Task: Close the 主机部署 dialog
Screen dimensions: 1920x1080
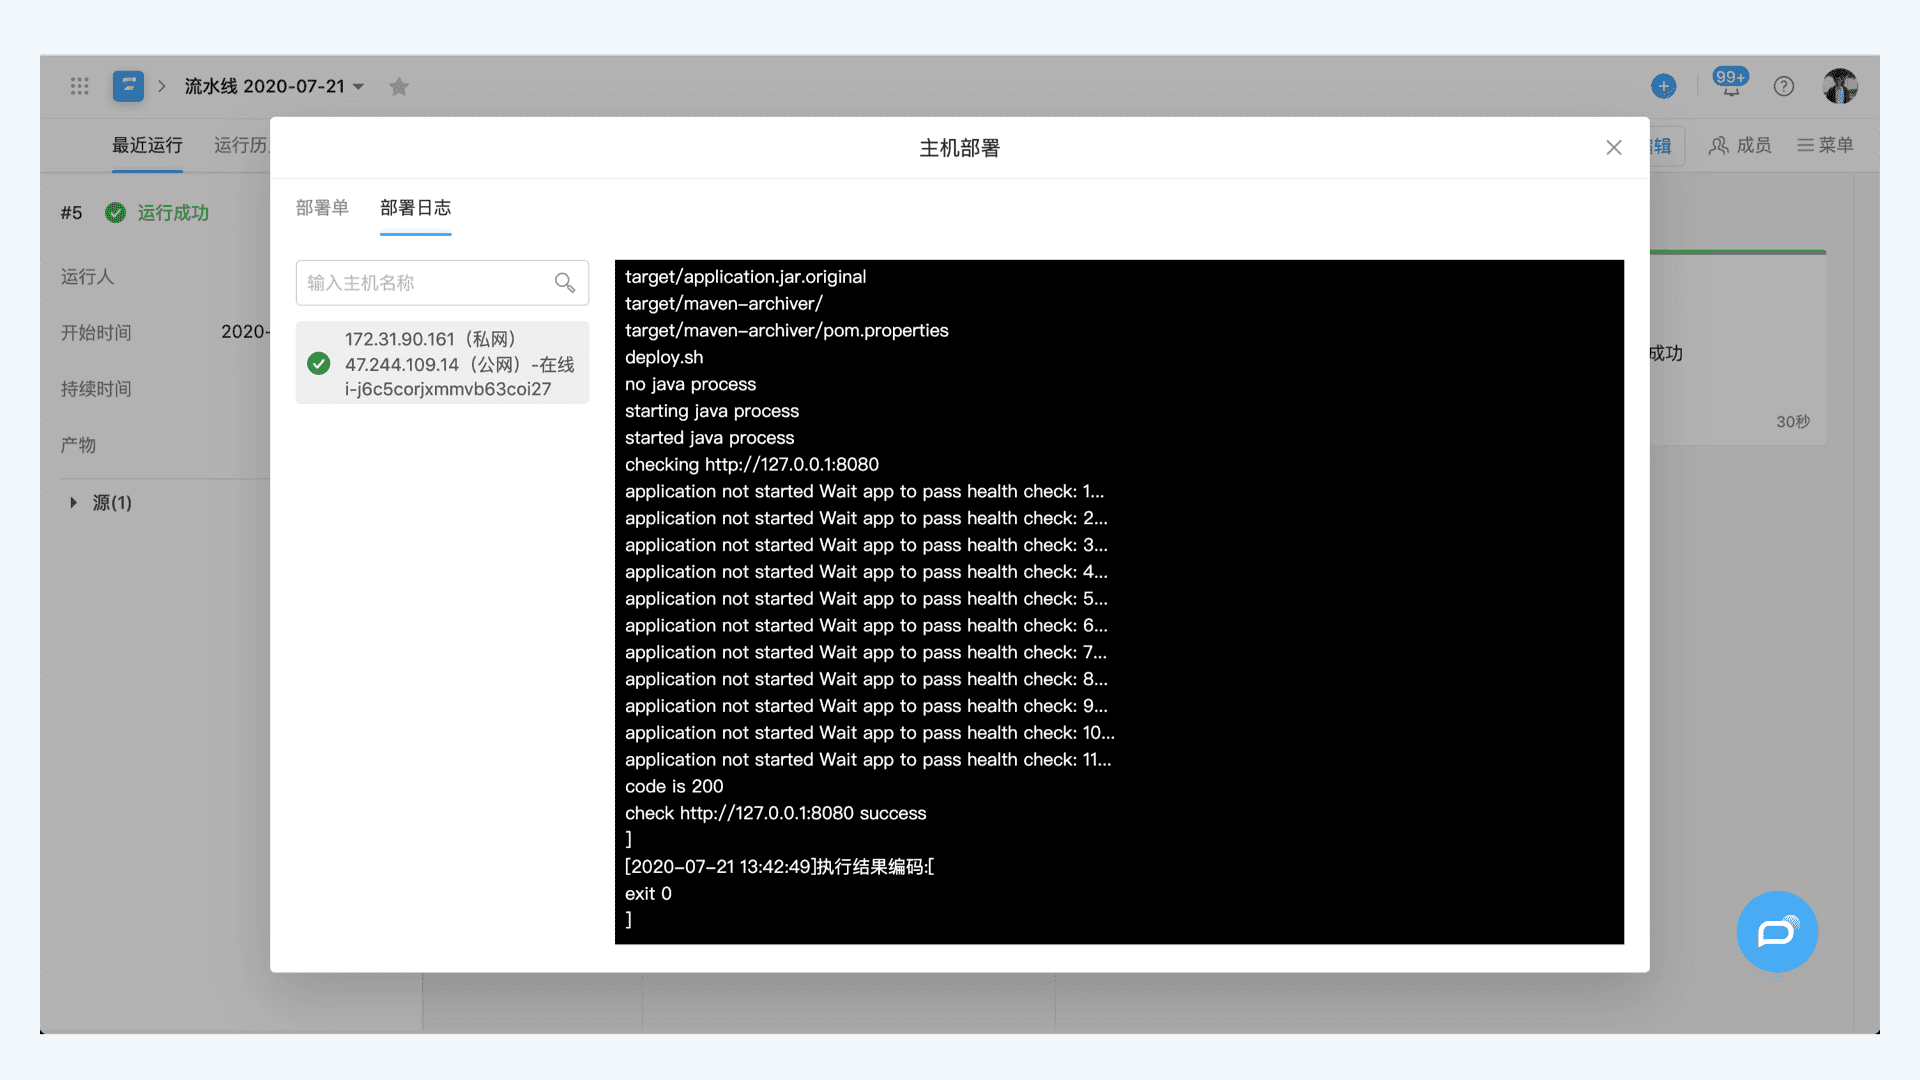Action: 1613,148
